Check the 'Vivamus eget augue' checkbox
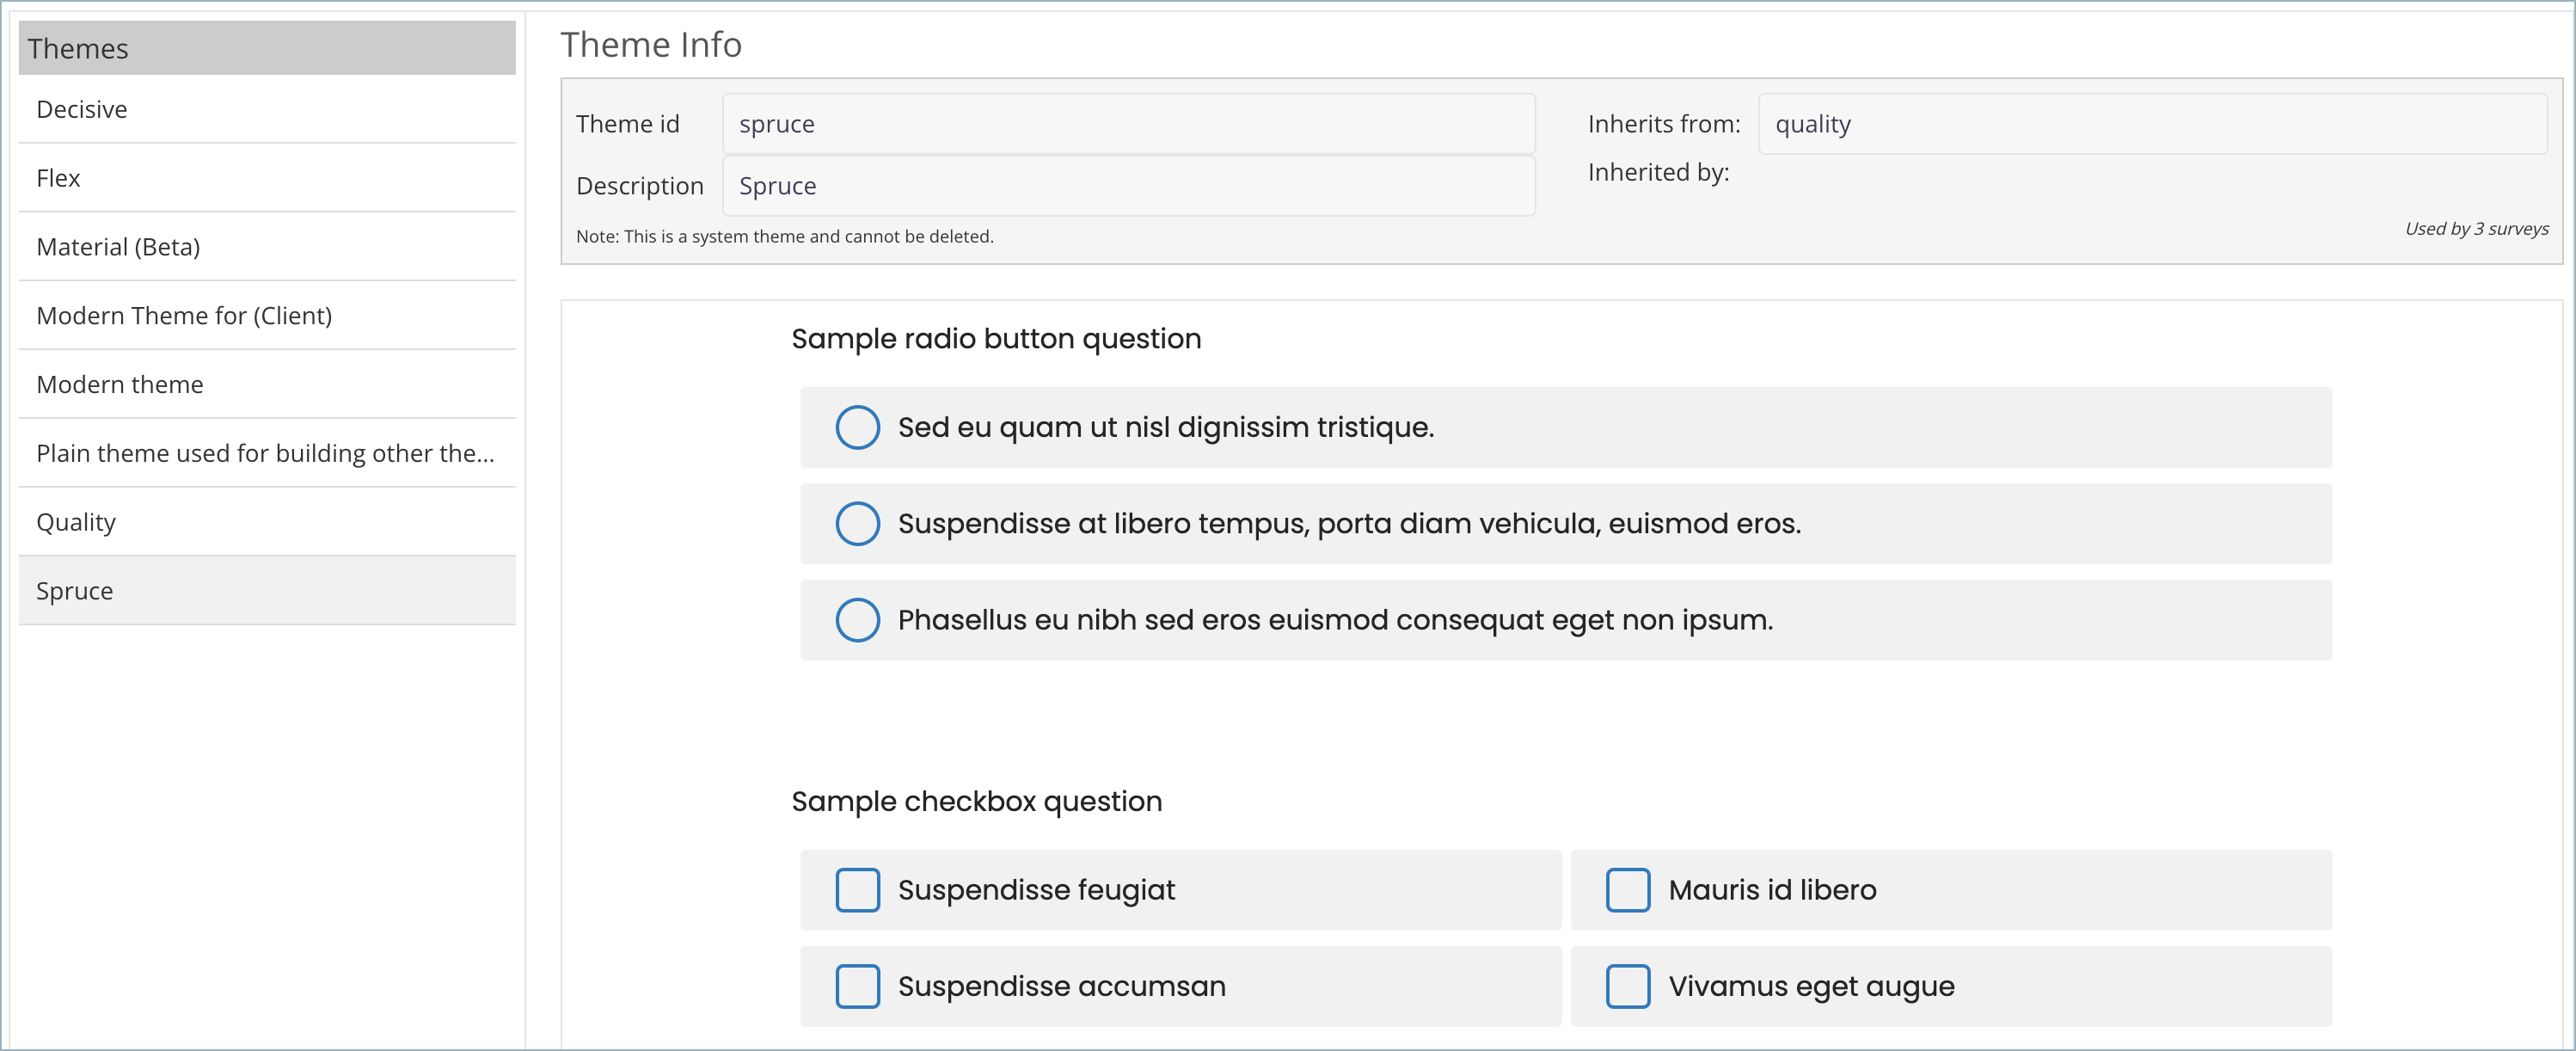 tap(1628, 986)
